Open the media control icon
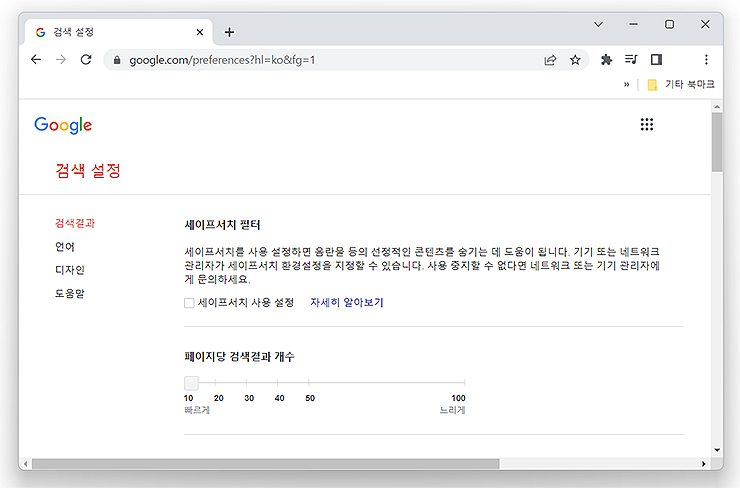Screen dimensions: 740x488 click(631, 59)
